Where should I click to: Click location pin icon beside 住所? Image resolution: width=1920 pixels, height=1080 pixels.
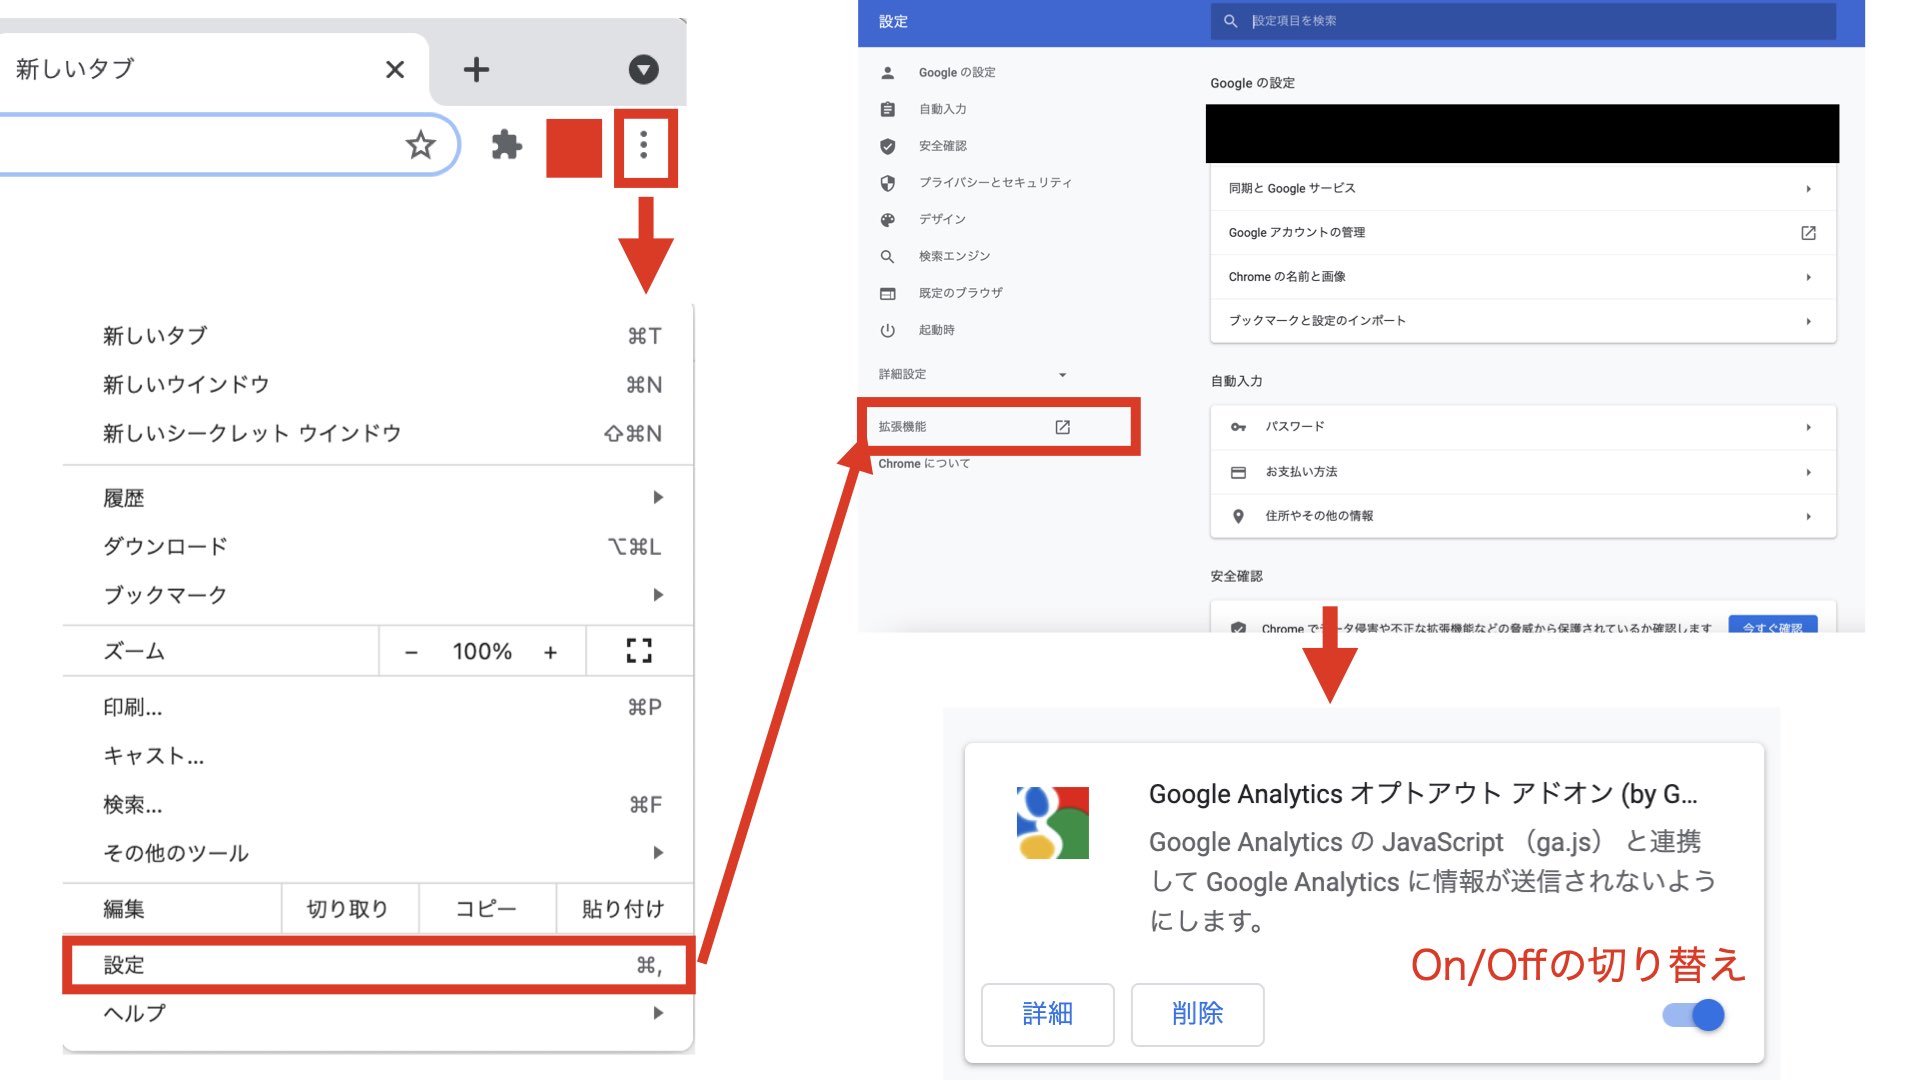[x=1238, y=516]
